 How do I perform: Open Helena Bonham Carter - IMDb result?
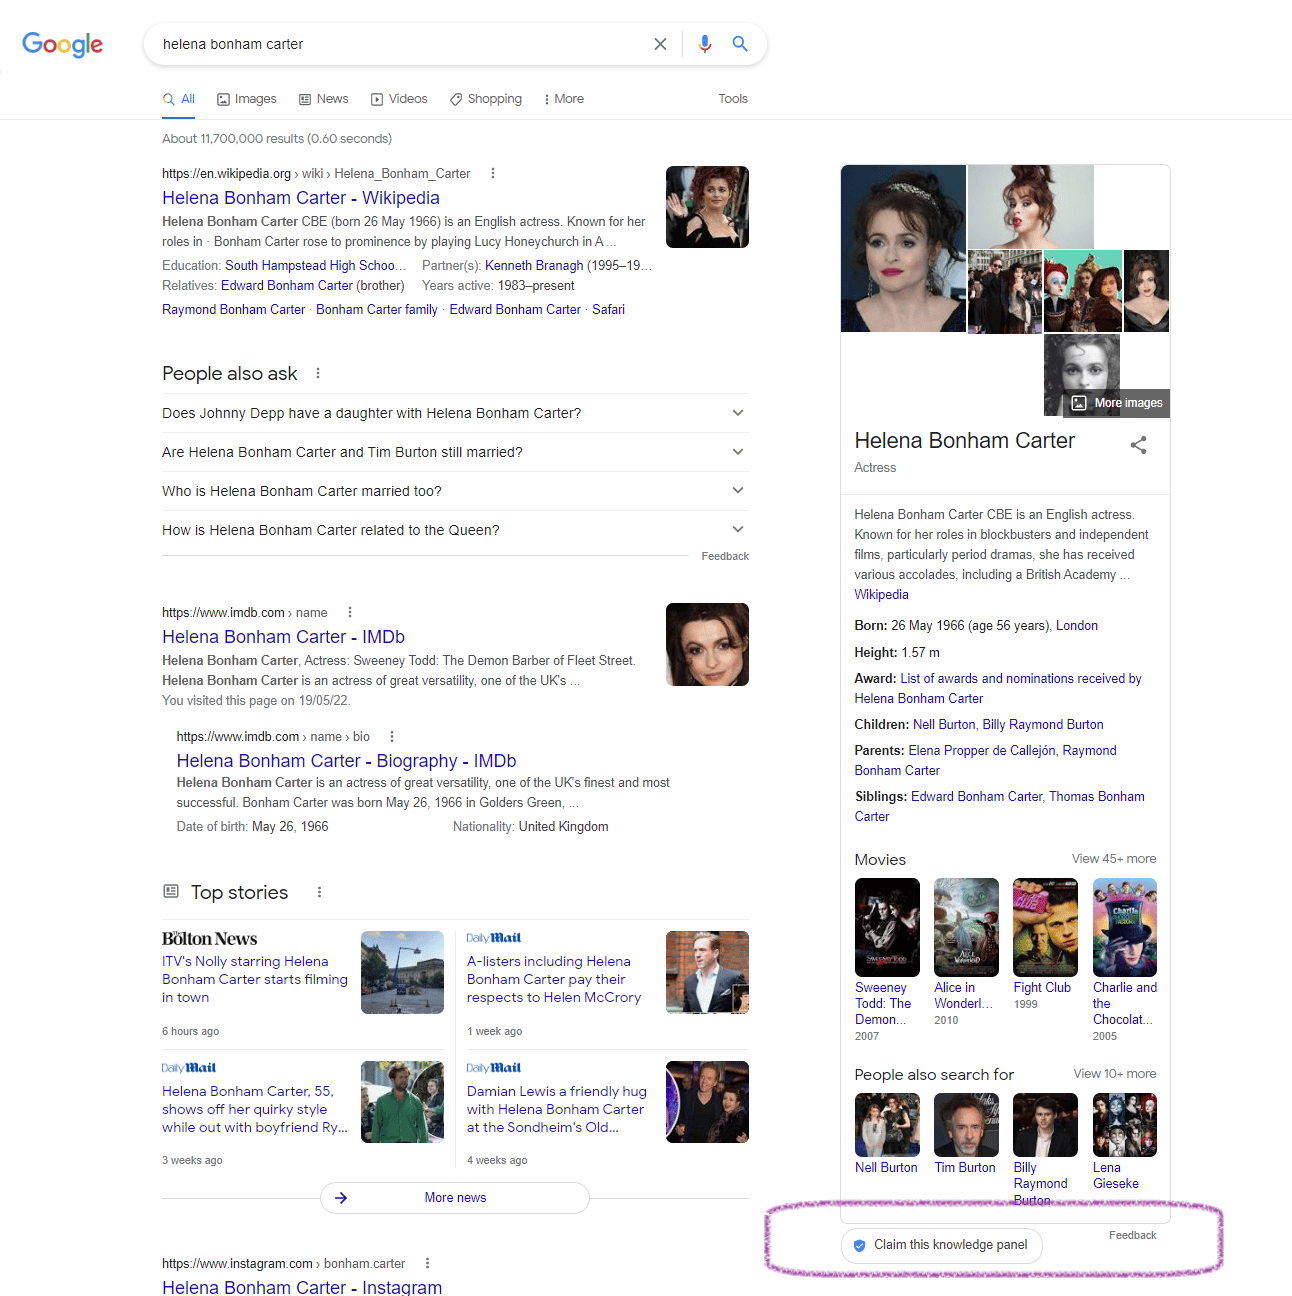pos(283,637)
